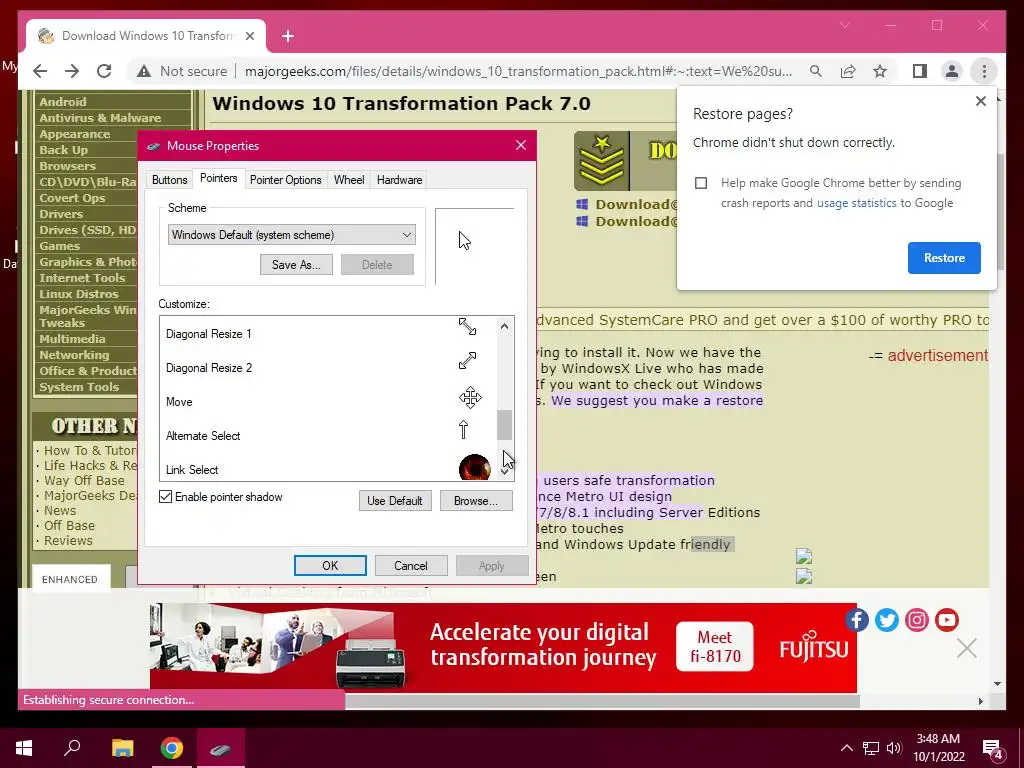Open Networking category link
This screenshot has width=1024, height=768.
74,355
